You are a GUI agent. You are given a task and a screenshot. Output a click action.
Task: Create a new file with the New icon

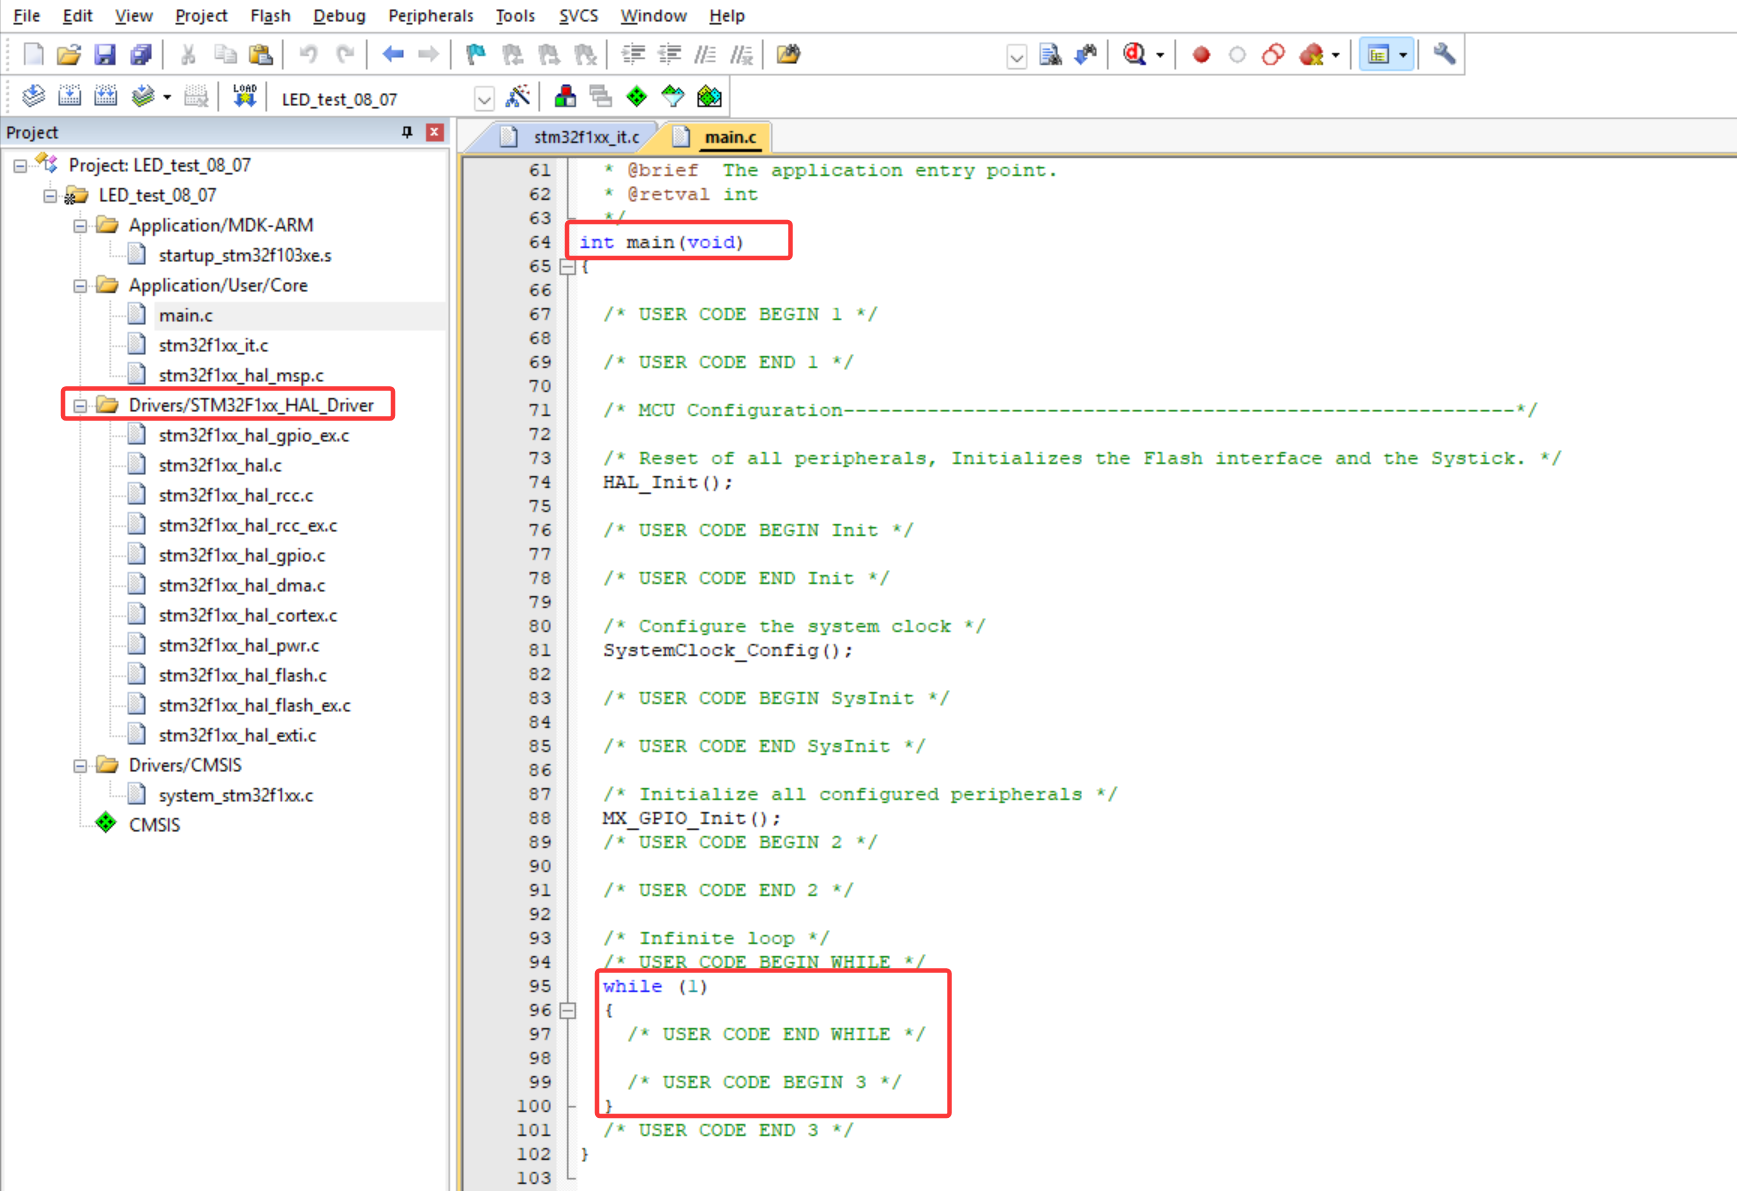coord(33,55)
